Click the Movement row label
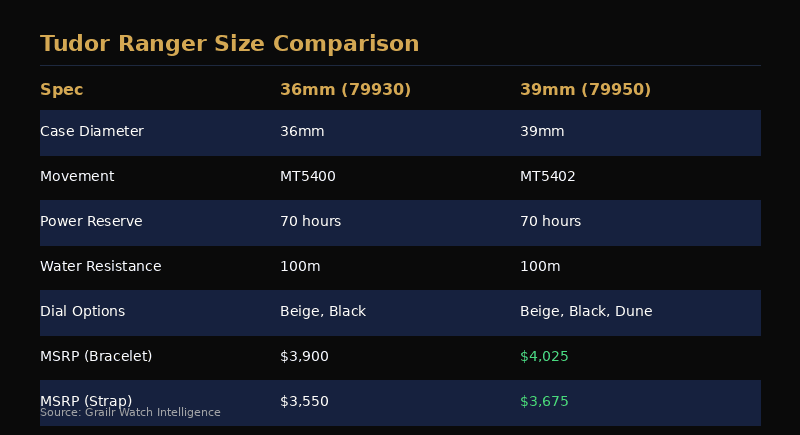 click(77, 176)
